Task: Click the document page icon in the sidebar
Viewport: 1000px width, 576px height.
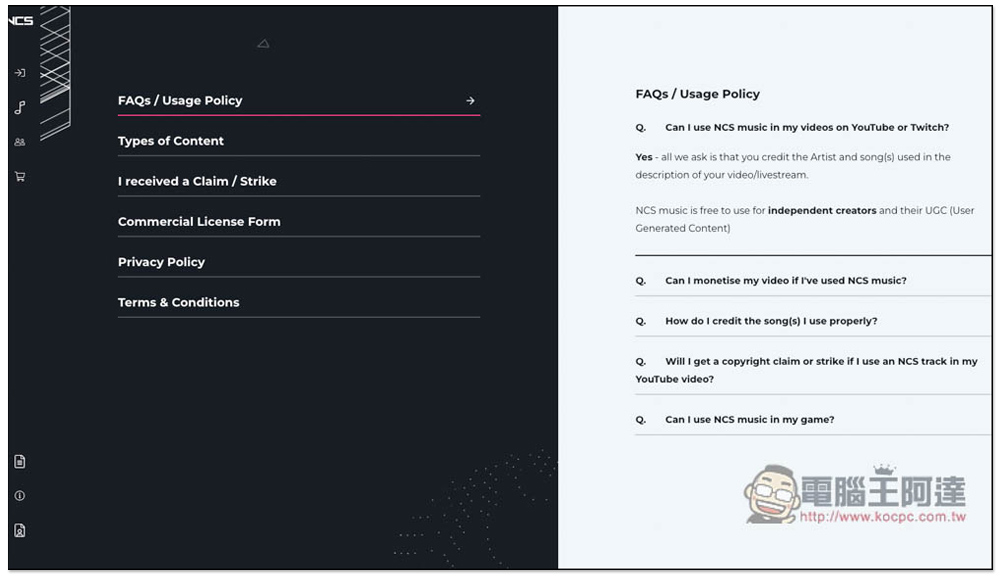Action: coord(20,461)
